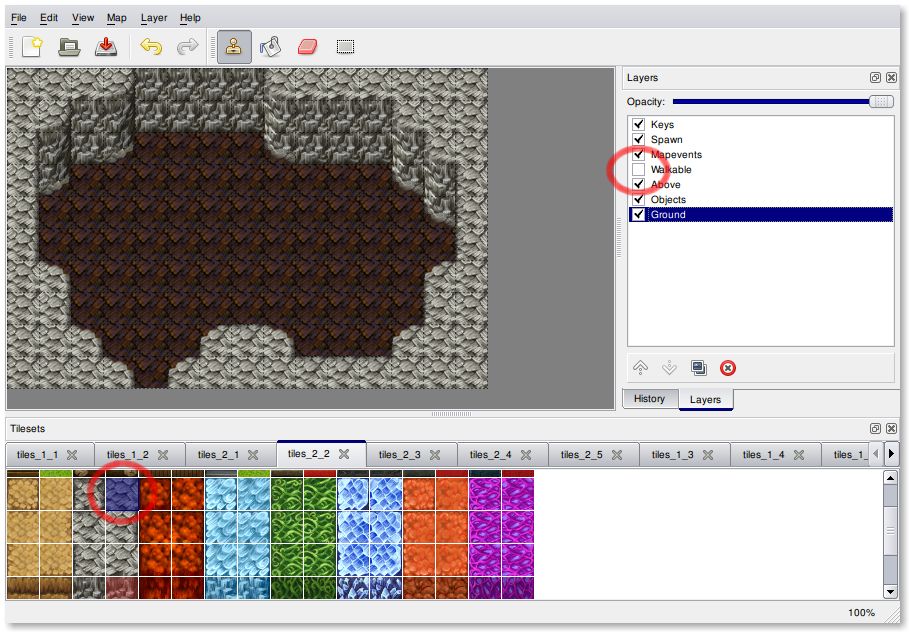Select the Rectangular Select tool
This screenshot has width=909, height=632.
(345, 47)
